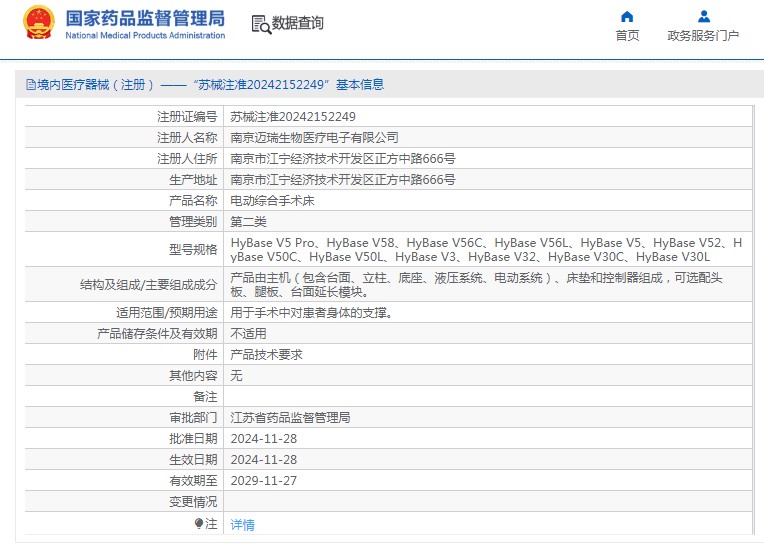Click the 注册证编号 row label
This screenshot has height=545, width=764.
click(187, 117)
